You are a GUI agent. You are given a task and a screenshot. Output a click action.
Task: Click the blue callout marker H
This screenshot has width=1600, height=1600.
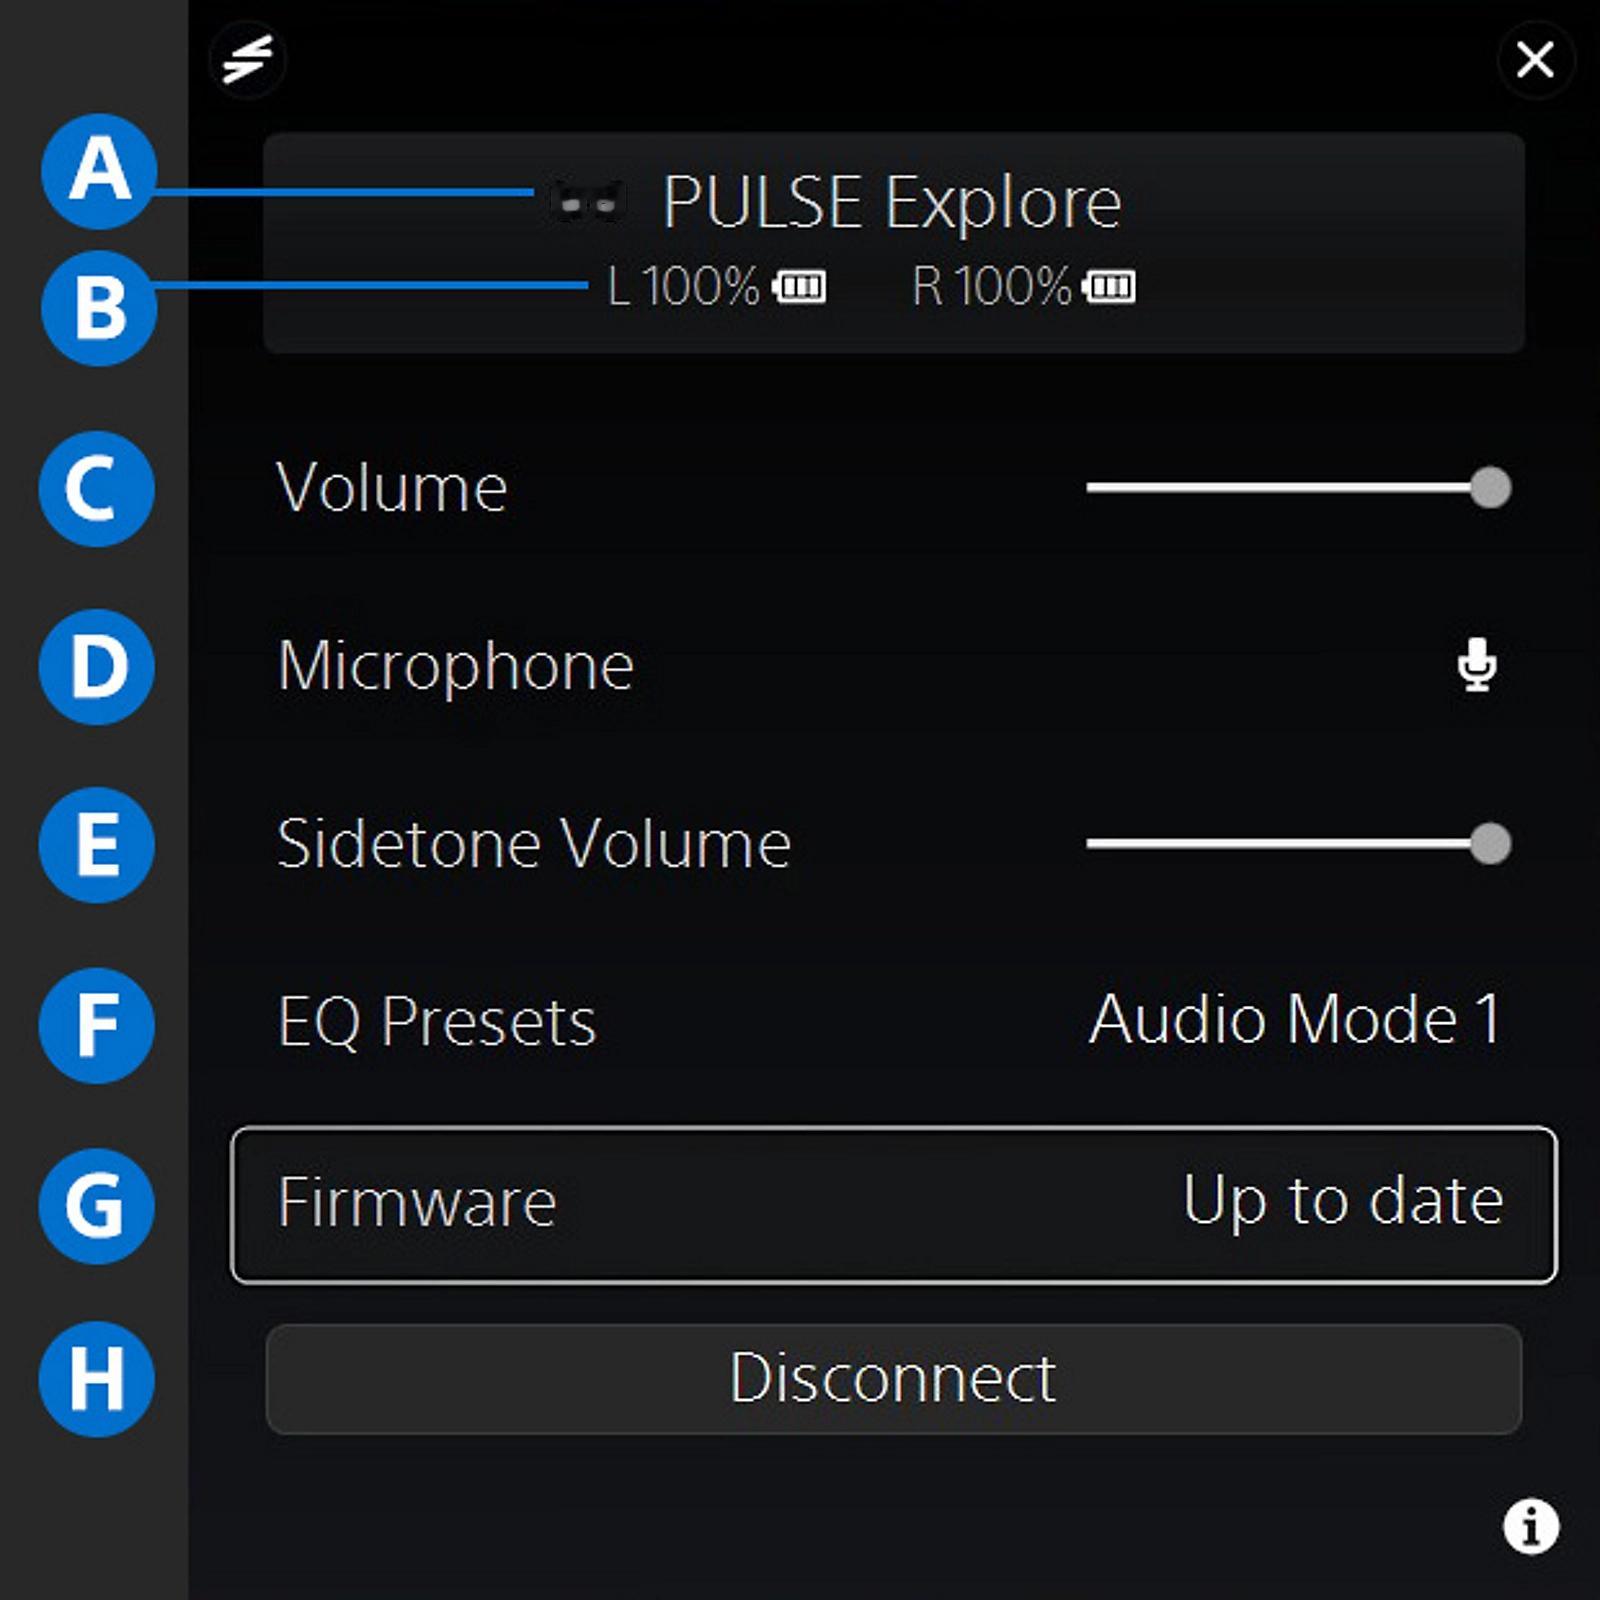[97, 1379]
